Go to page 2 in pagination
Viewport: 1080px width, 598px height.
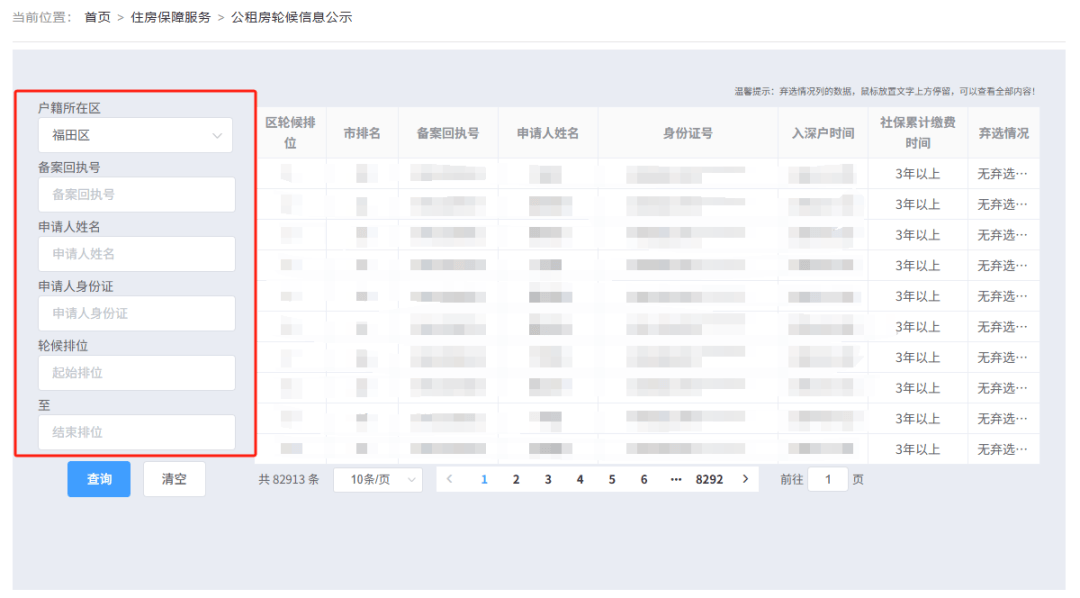click(x=516, y=479)
